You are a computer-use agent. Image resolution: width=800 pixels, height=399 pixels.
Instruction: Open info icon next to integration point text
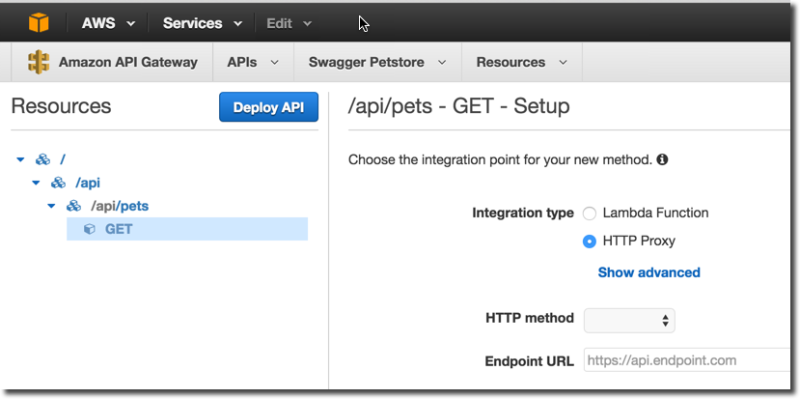662,160
